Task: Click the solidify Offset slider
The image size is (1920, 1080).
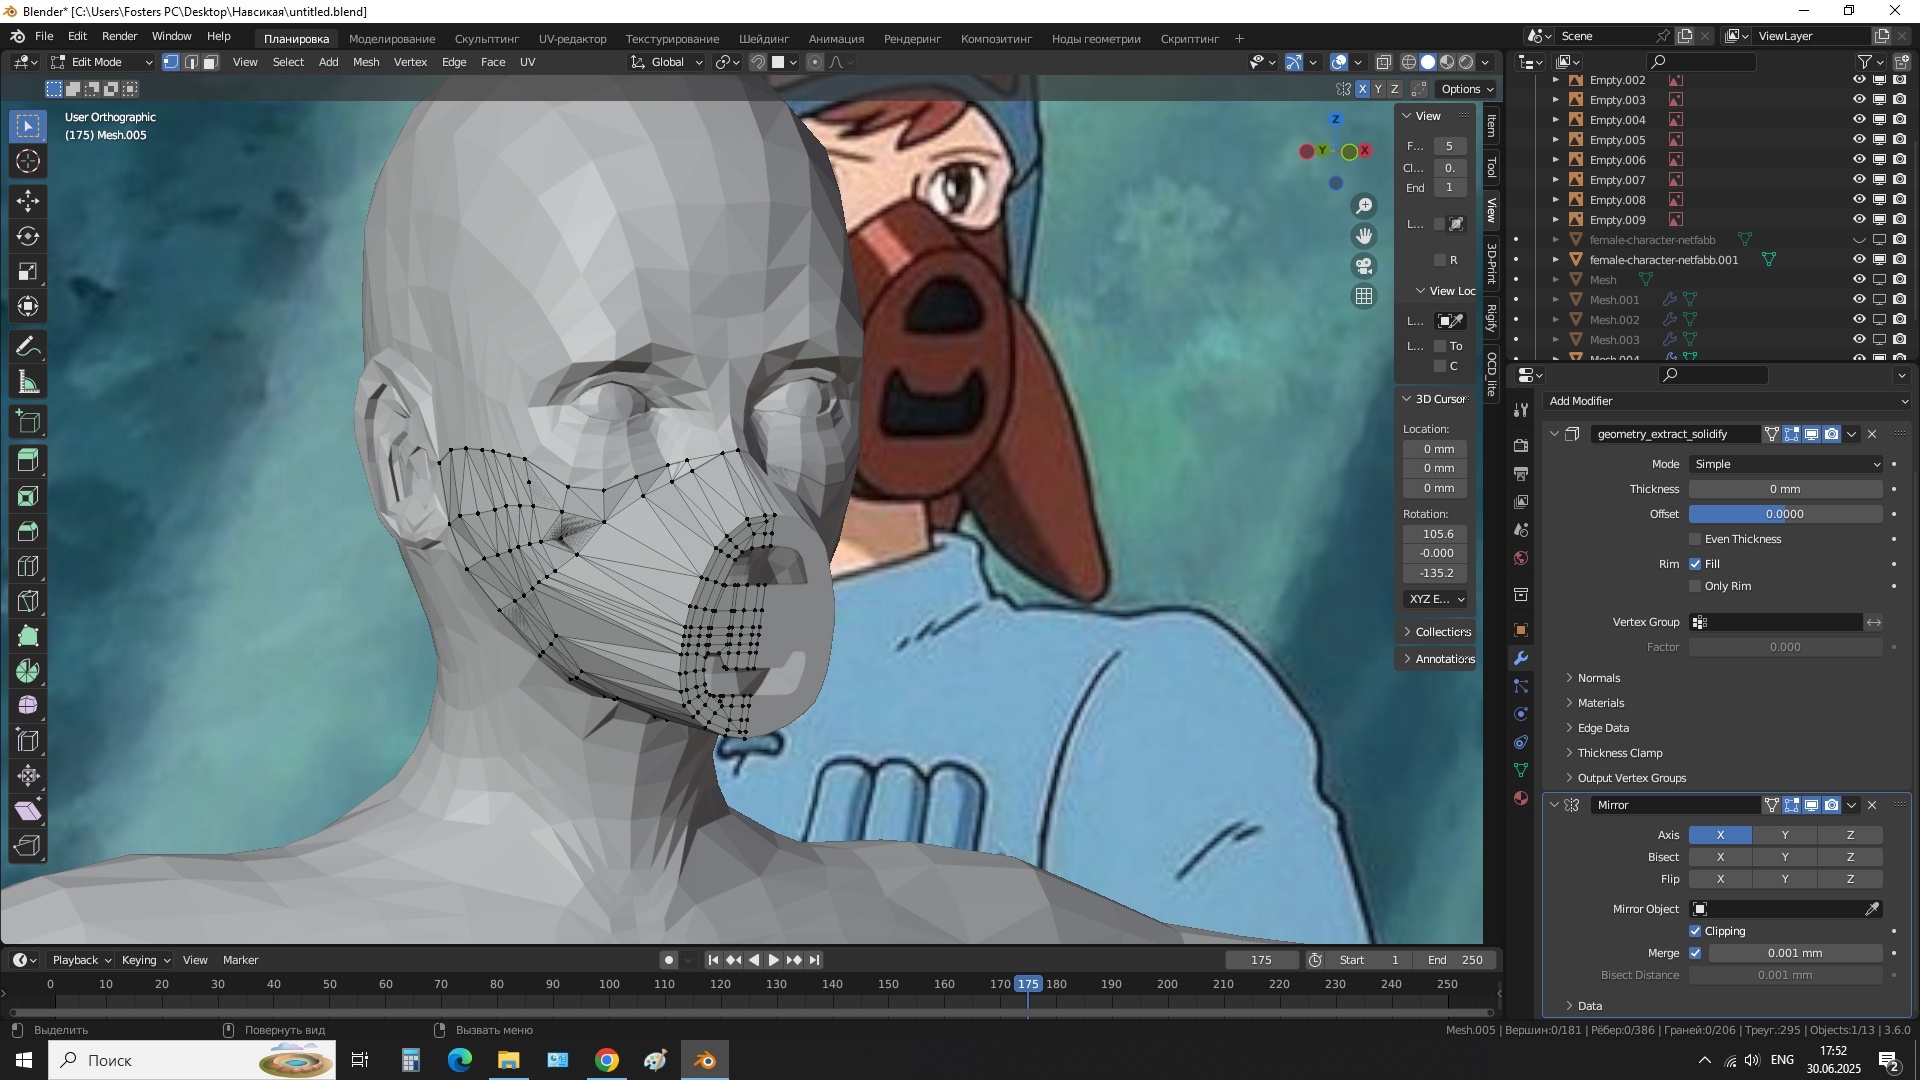Action: click(x=1785, y=514)
